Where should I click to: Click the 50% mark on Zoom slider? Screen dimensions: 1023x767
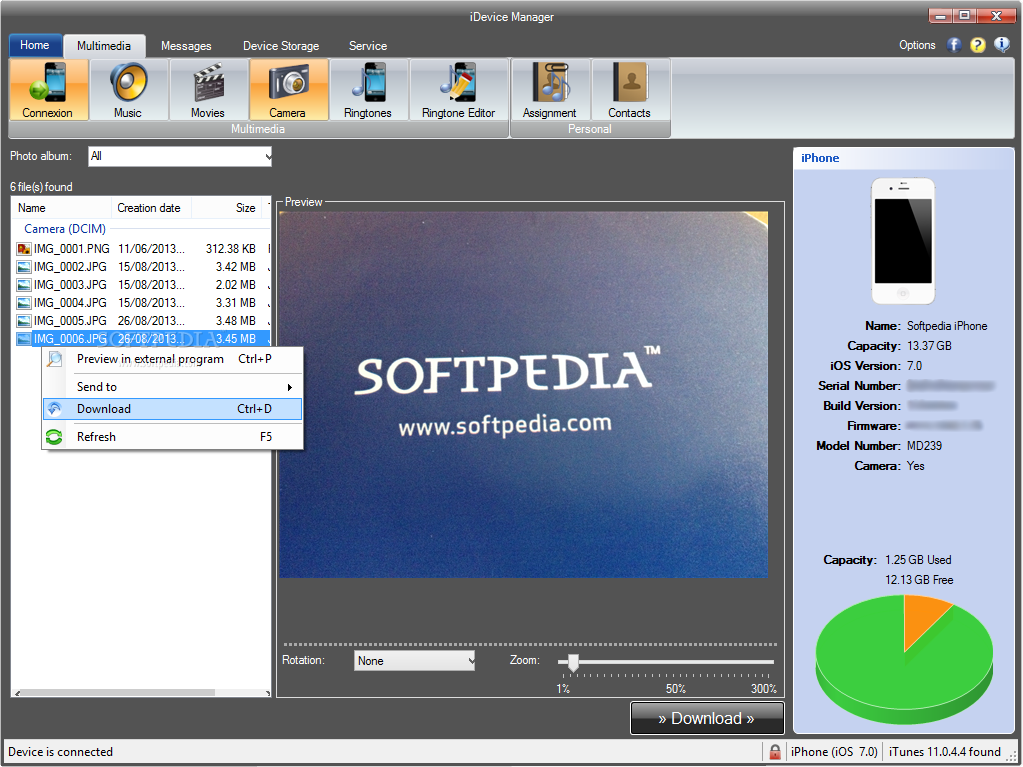click(675, 689)
